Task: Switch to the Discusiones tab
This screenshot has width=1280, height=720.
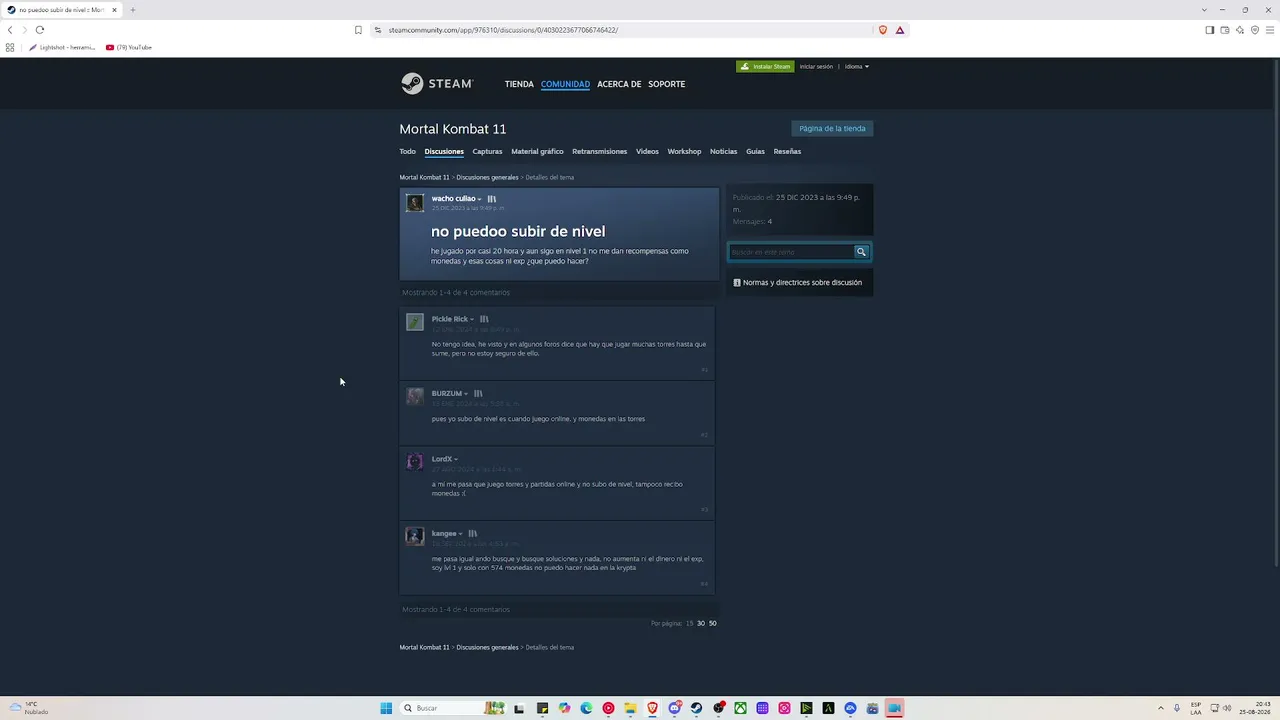Action: tap(444, 152)
